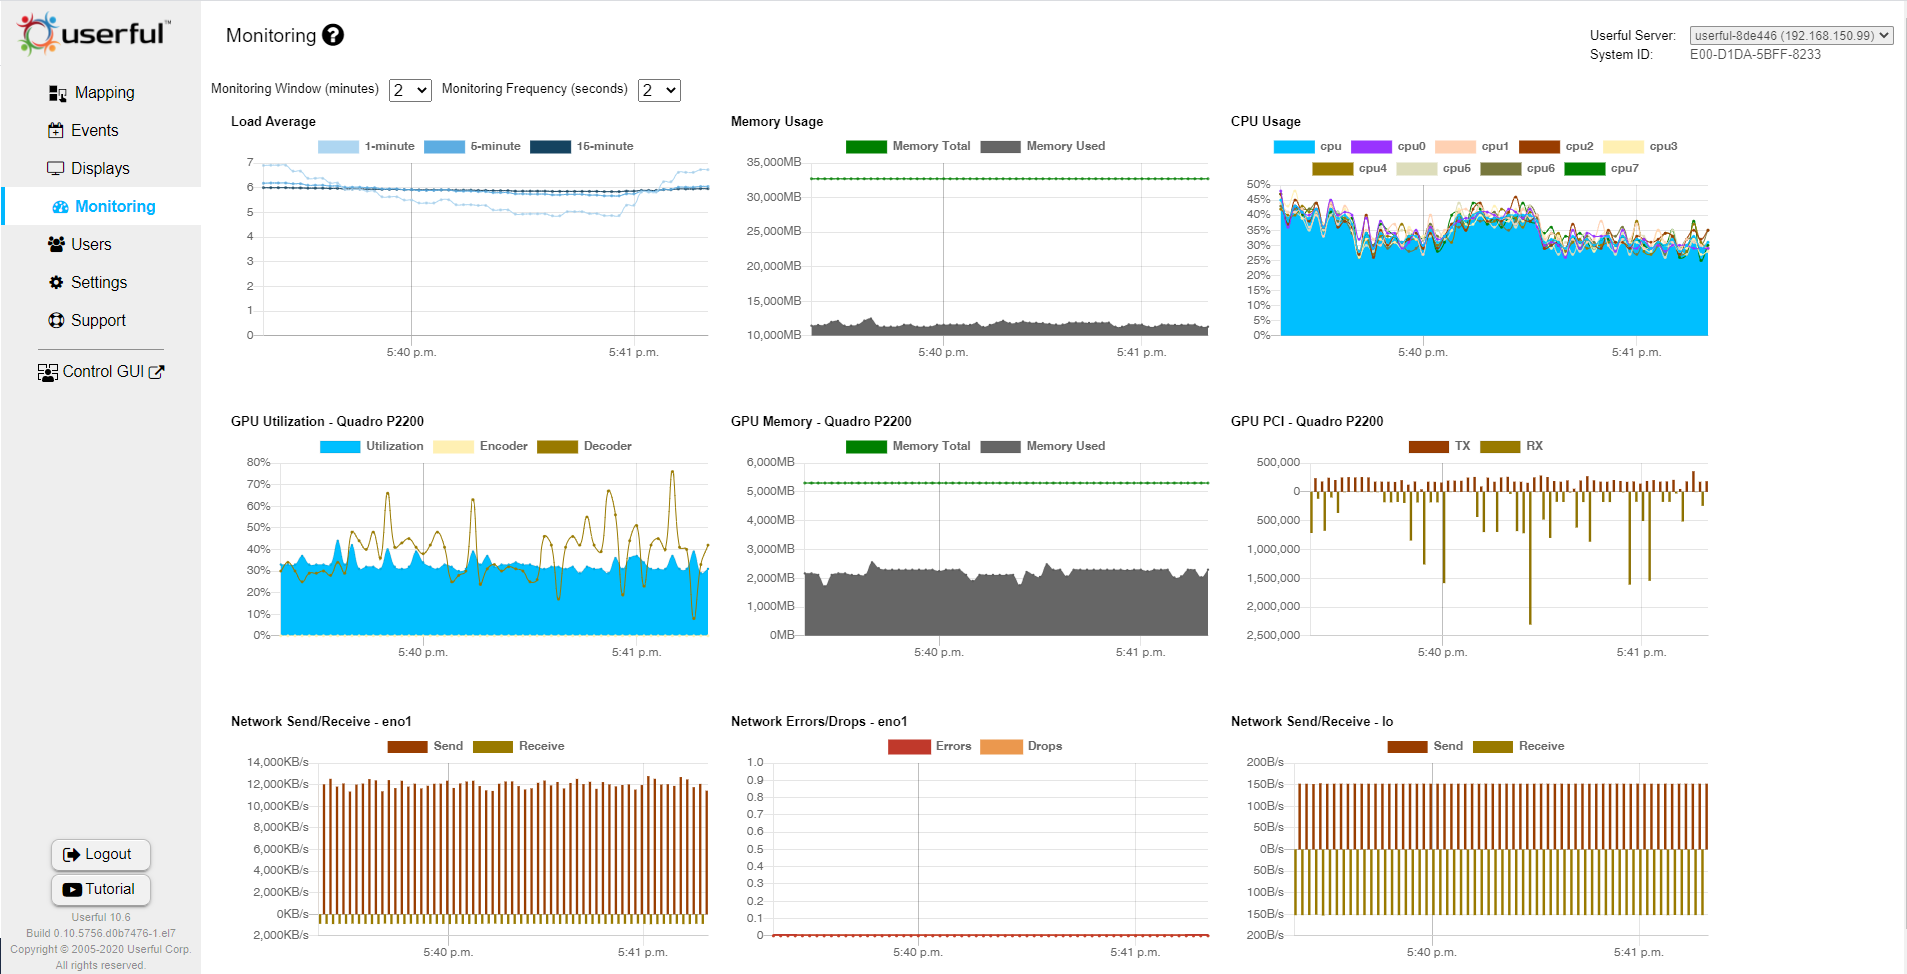Open the Userful Server selection dropdown
Screen dimensions: 1907x974
1791,35
